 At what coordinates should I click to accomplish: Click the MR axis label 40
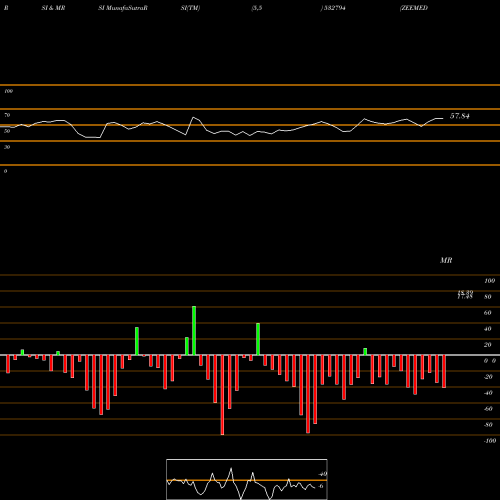[x=488, y=329]
